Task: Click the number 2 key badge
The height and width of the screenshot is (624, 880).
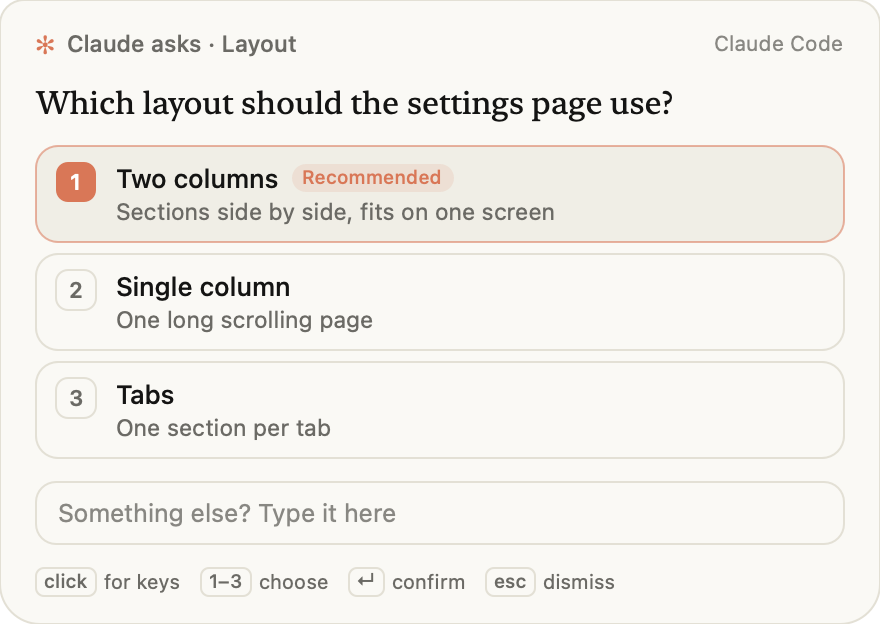Action: coord(76,290)
